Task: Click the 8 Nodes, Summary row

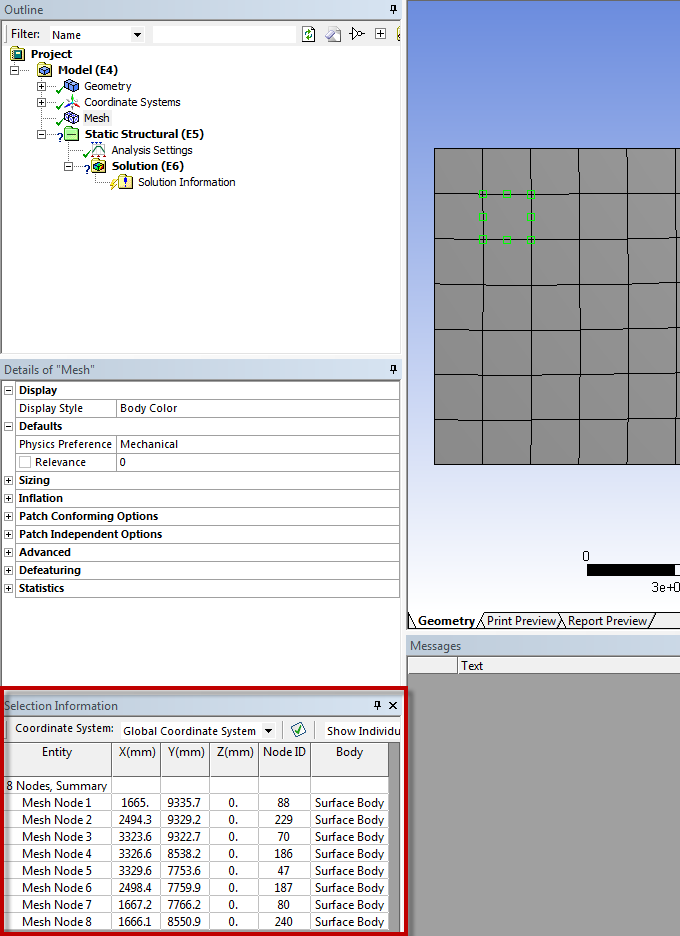Action: point(196,786)
